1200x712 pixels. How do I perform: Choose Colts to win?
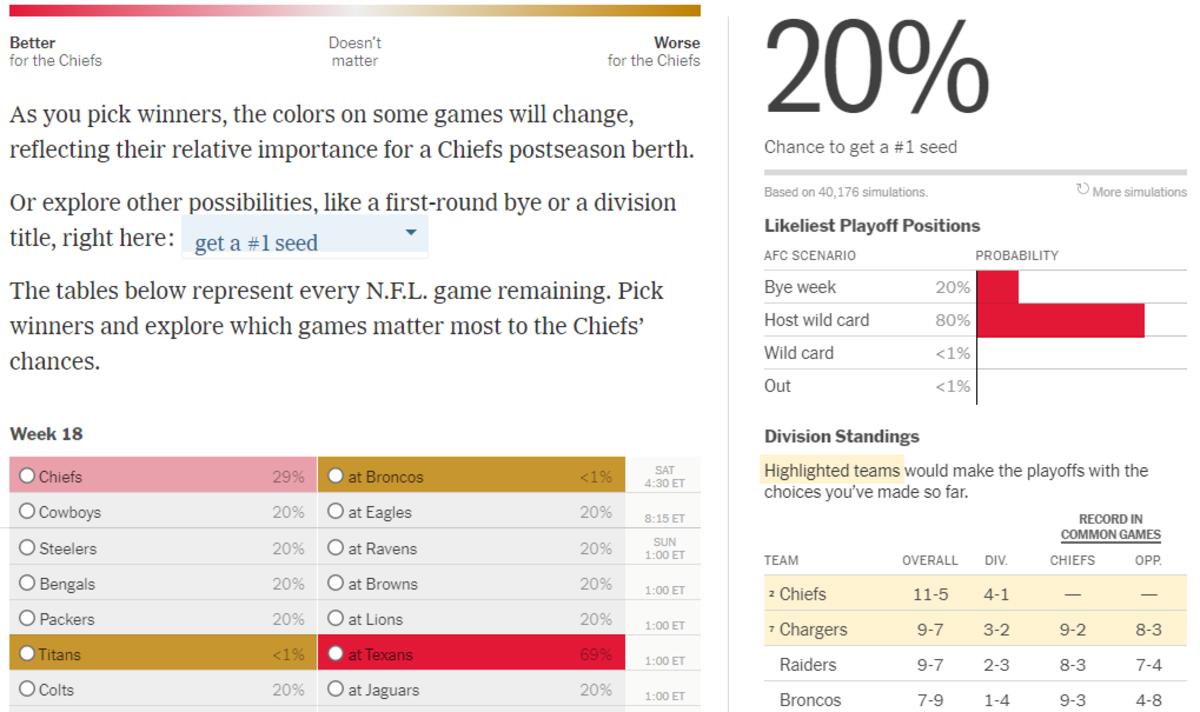click(27, 689)
